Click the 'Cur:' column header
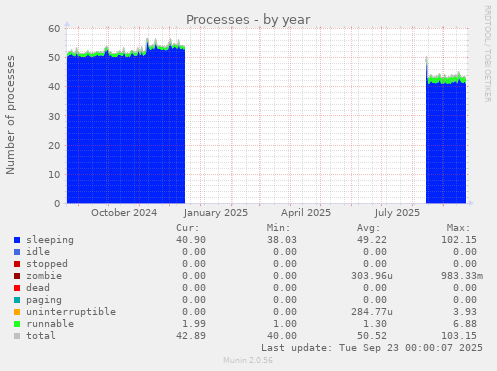Image resolution: width=497 pixels, height=371 pixels. pyautogui.click(x=188, y=228)
